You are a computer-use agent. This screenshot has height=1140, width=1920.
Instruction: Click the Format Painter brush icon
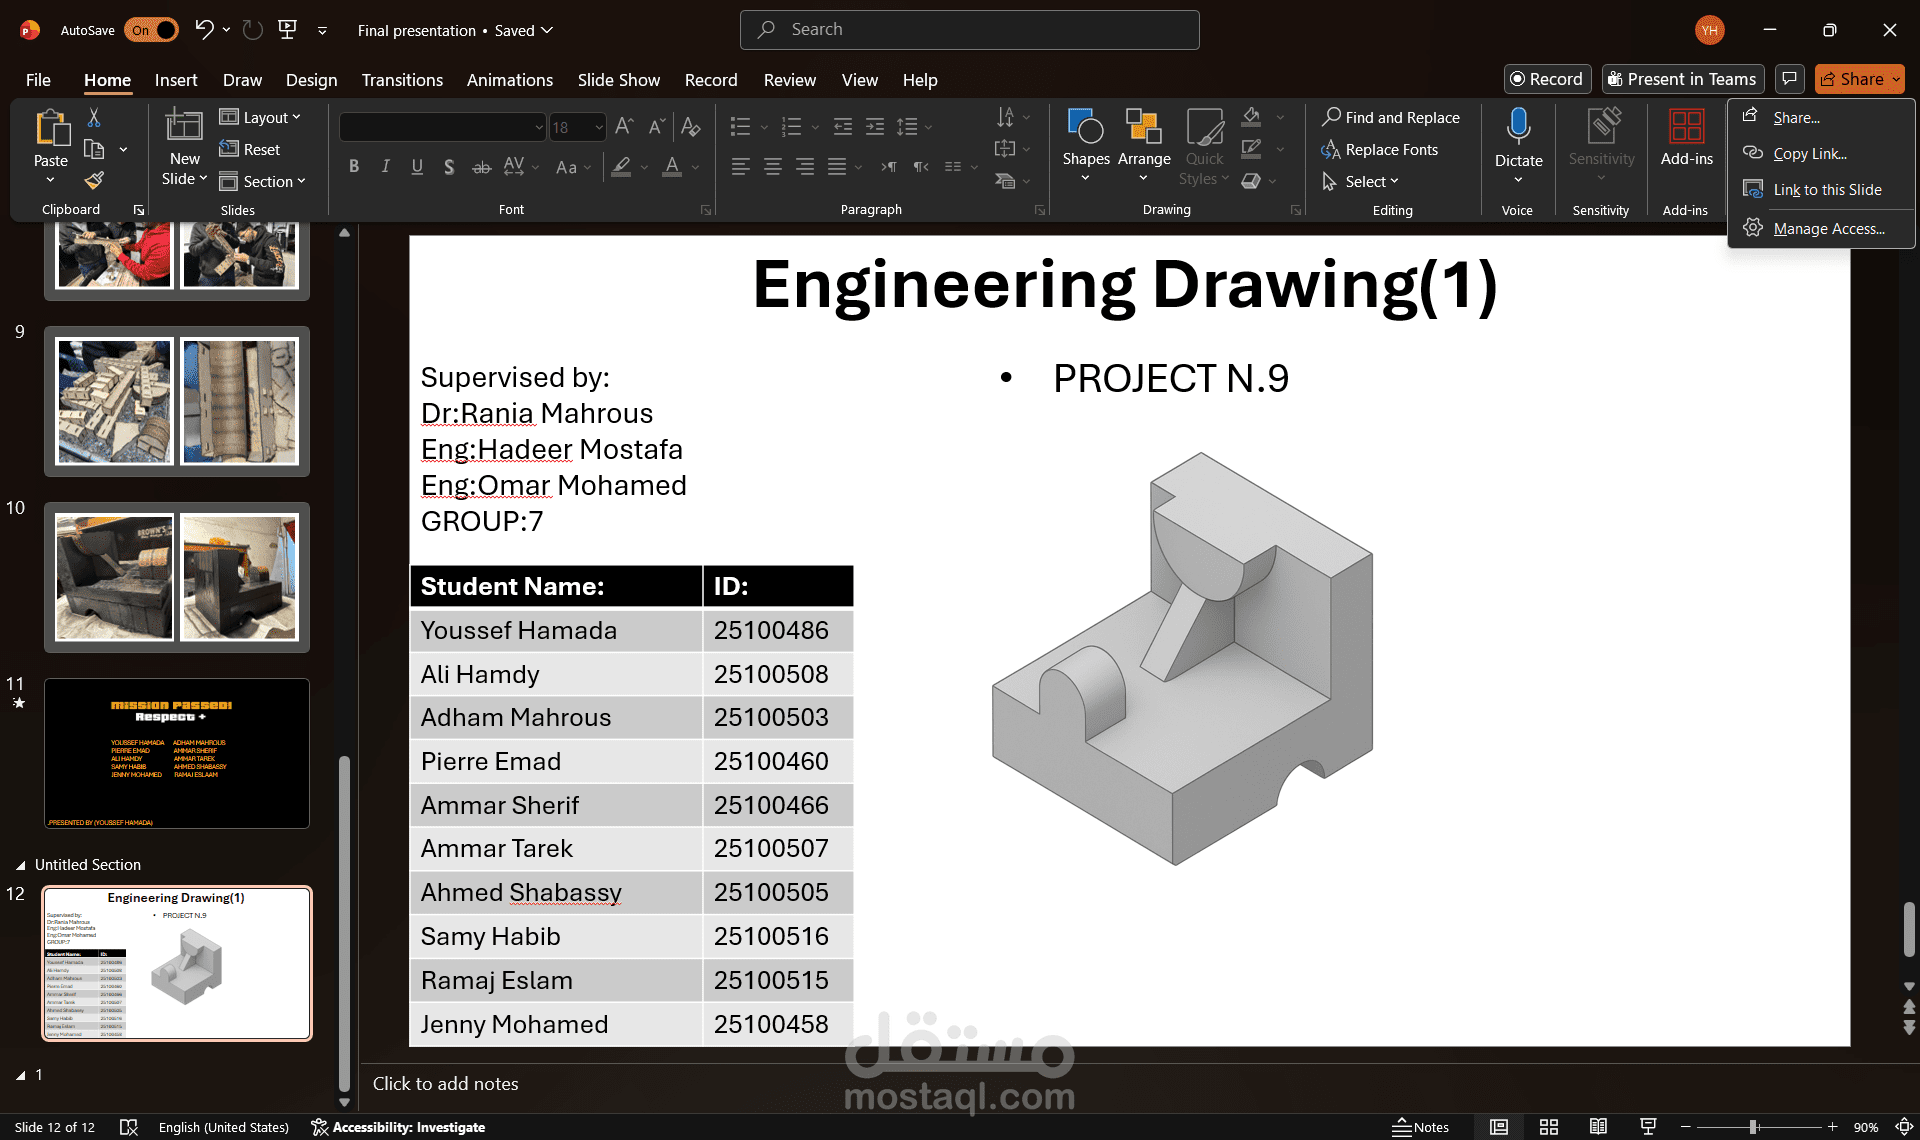[94, 181]
